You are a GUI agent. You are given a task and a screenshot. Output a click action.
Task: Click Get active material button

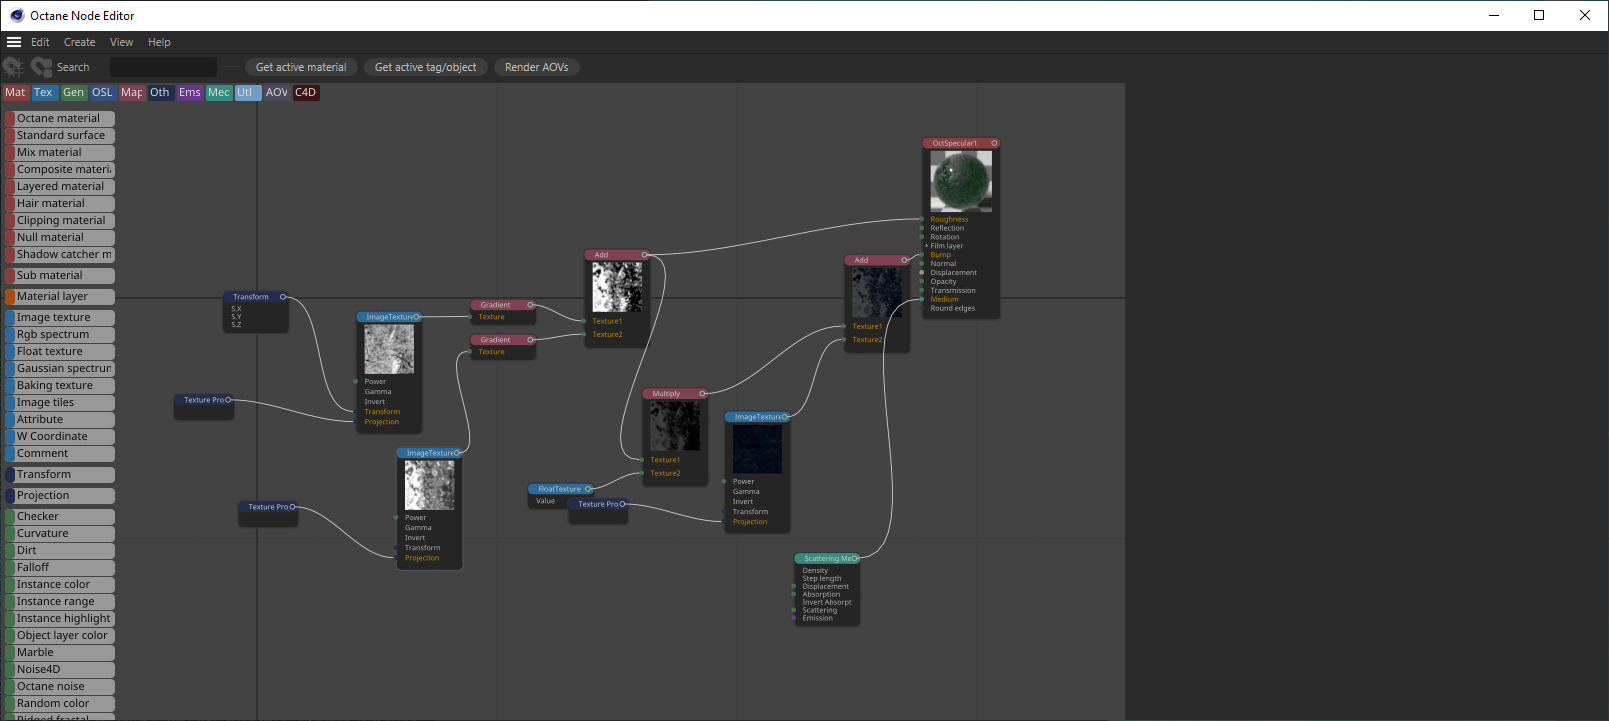pyautogui.click(x=301, y=67)
